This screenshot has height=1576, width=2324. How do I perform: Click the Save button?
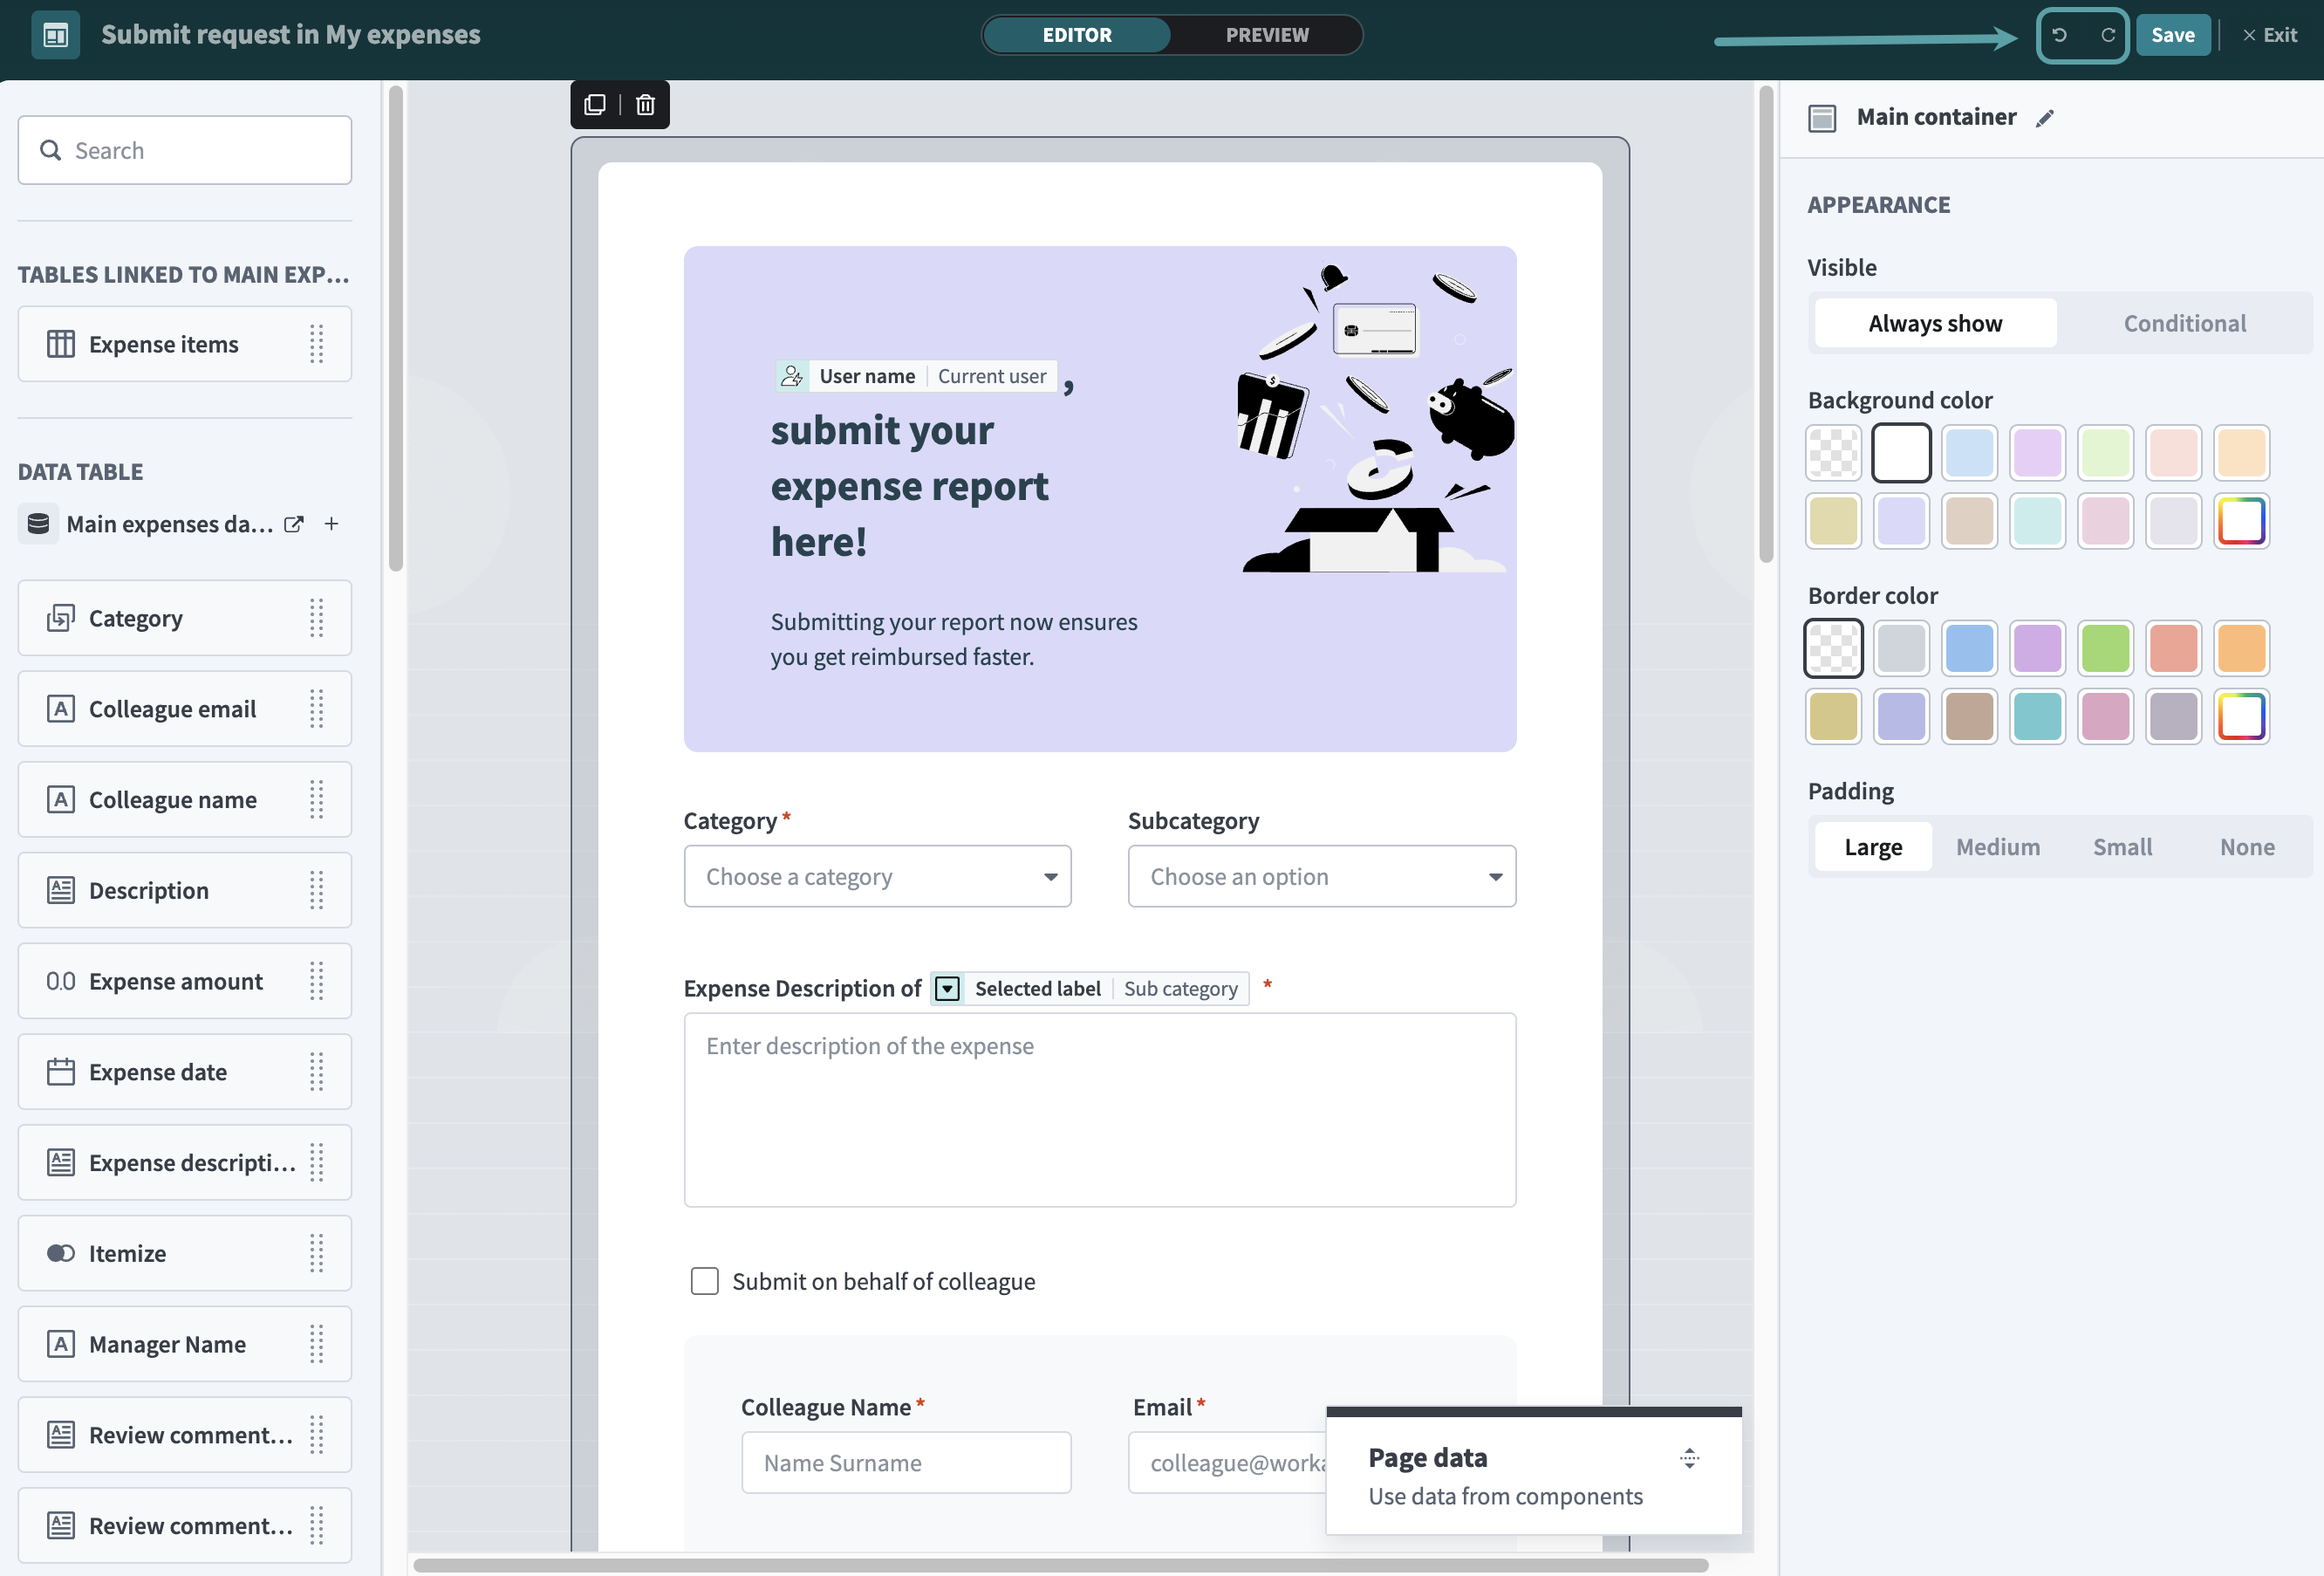coord(2172,35)
